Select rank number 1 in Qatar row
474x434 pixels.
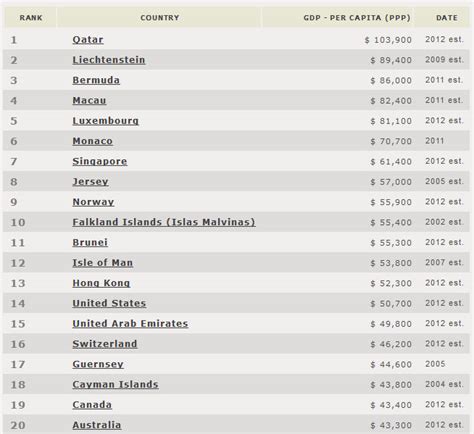point(14,40)
